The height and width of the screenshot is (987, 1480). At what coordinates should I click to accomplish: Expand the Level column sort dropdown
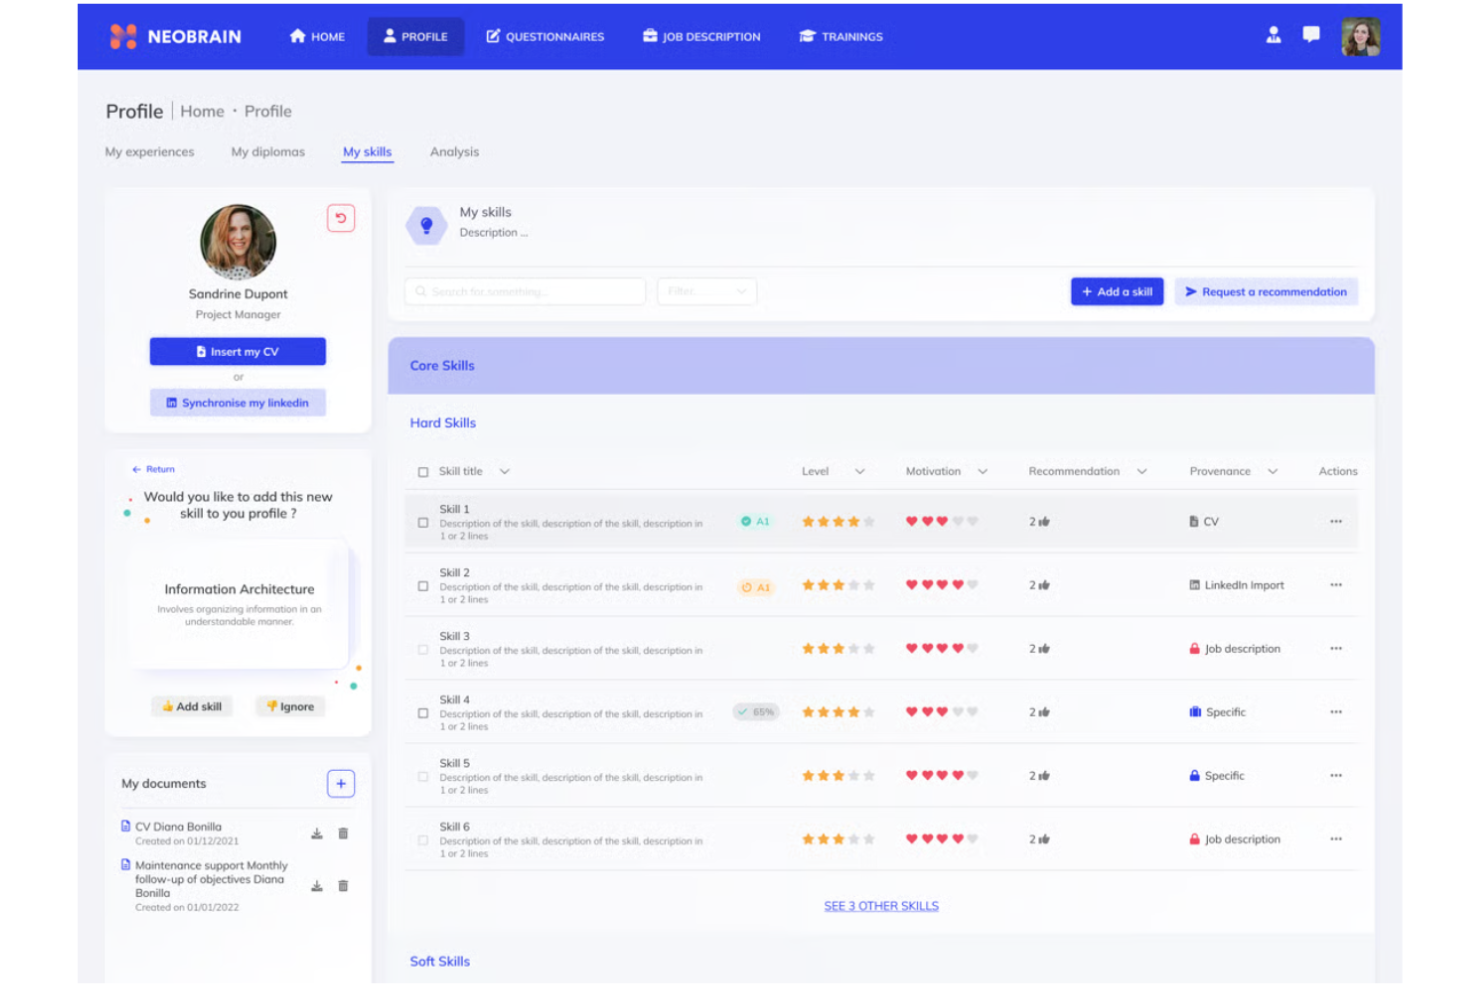pyautogui.click(x=858, y=470)
